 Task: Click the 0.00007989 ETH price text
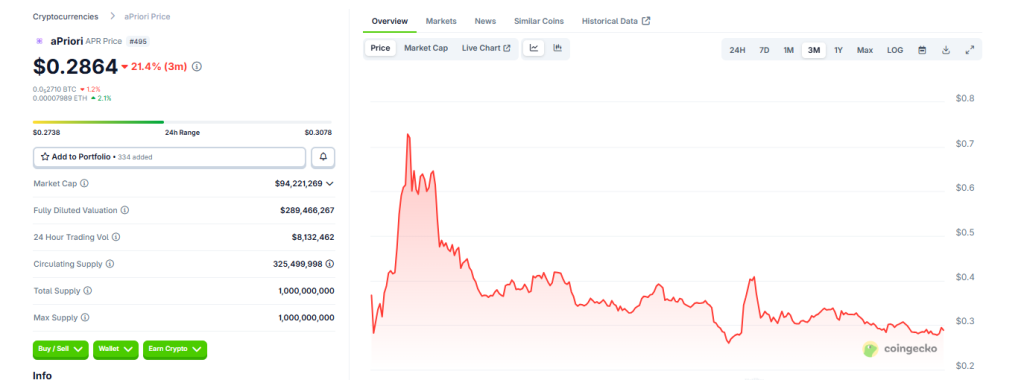(59, 98)
